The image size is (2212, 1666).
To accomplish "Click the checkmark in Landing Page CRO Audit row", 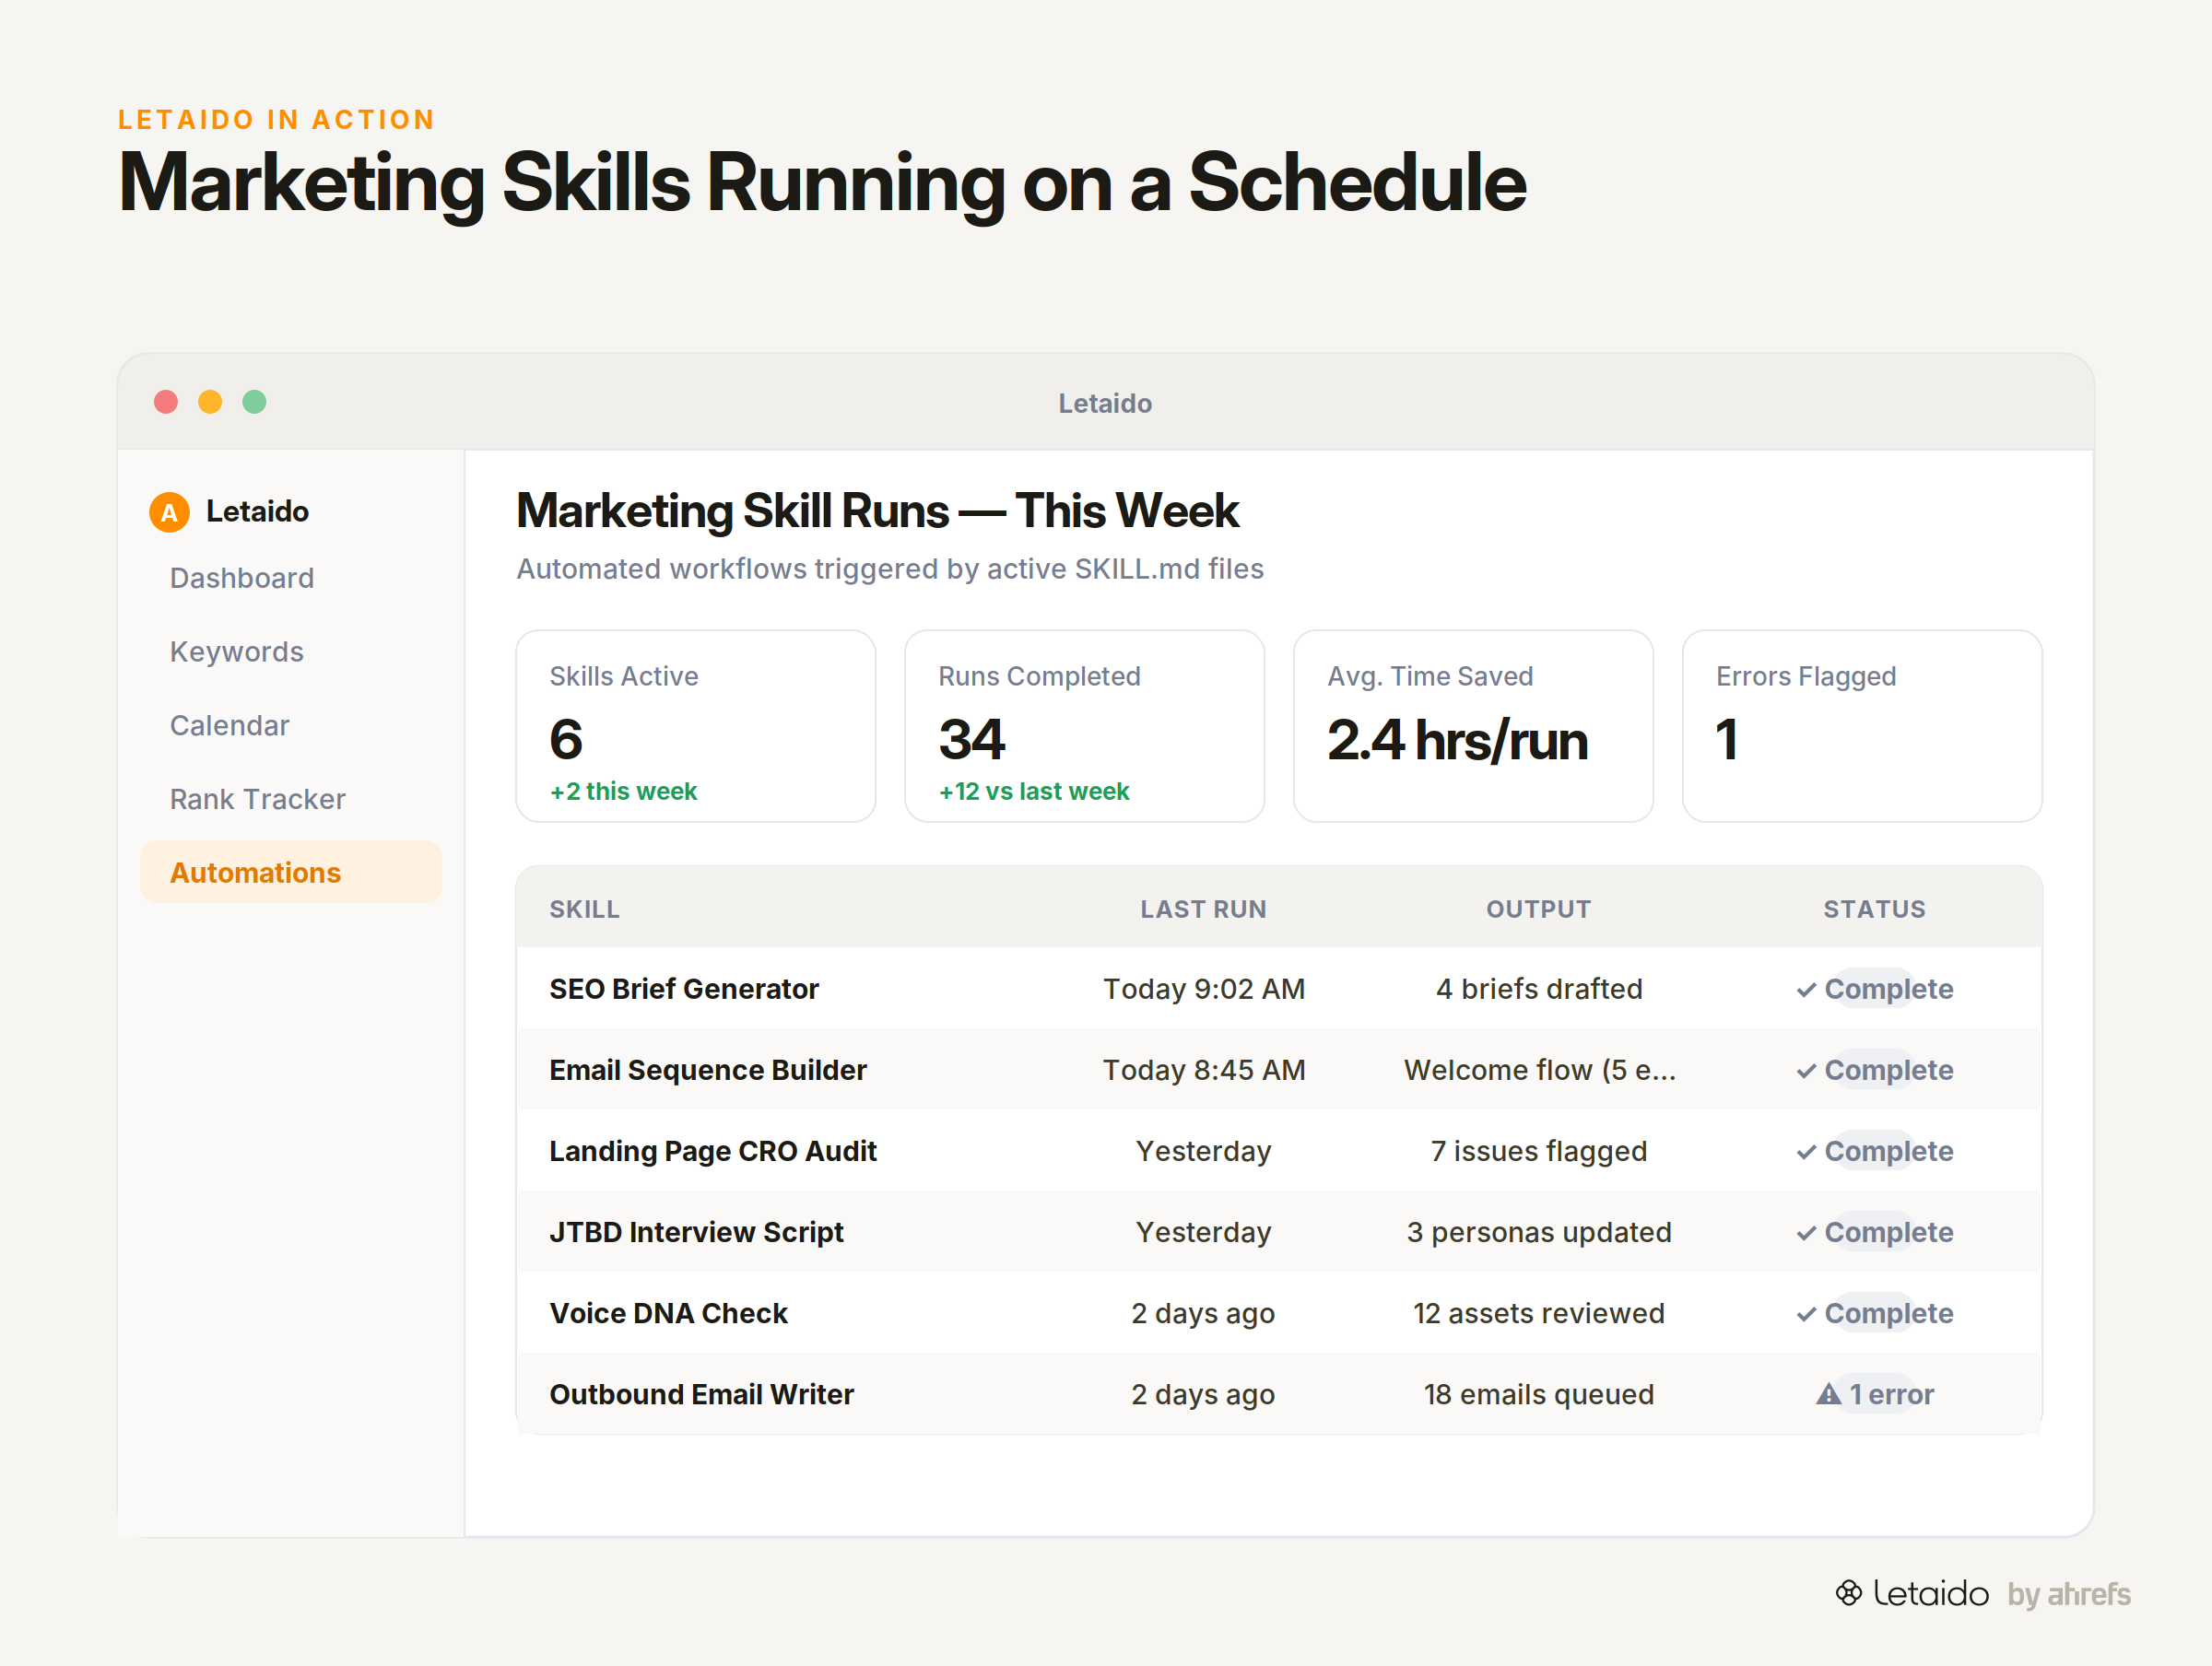I will coord(1806,1152).
